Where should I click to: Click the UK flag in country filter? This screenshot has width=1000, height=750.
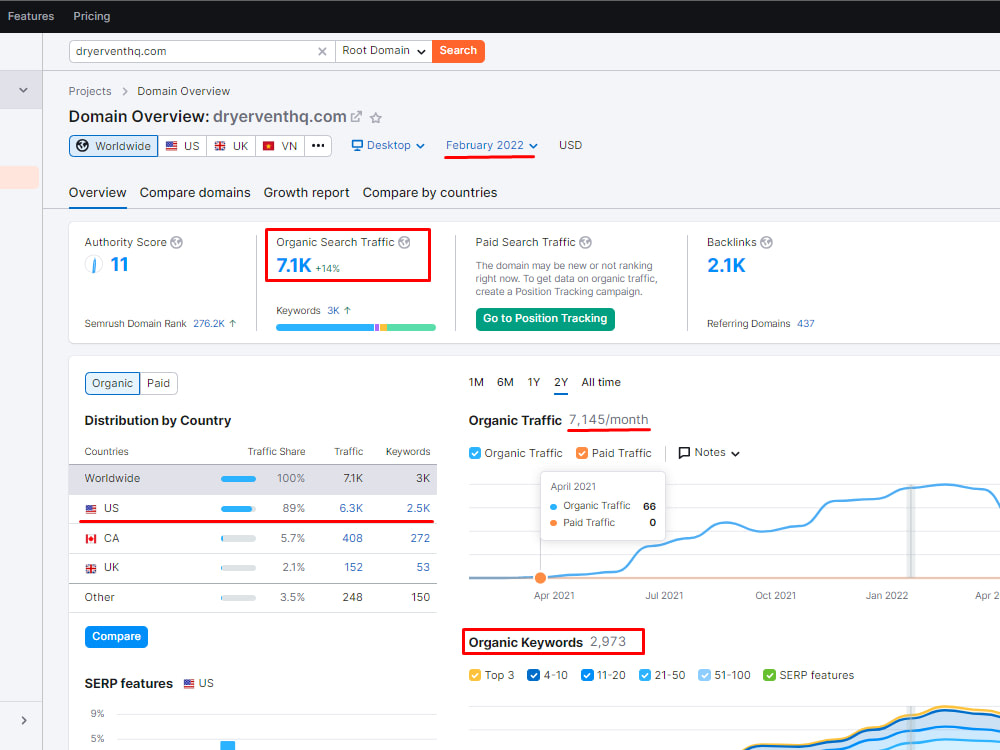[220, 146]
